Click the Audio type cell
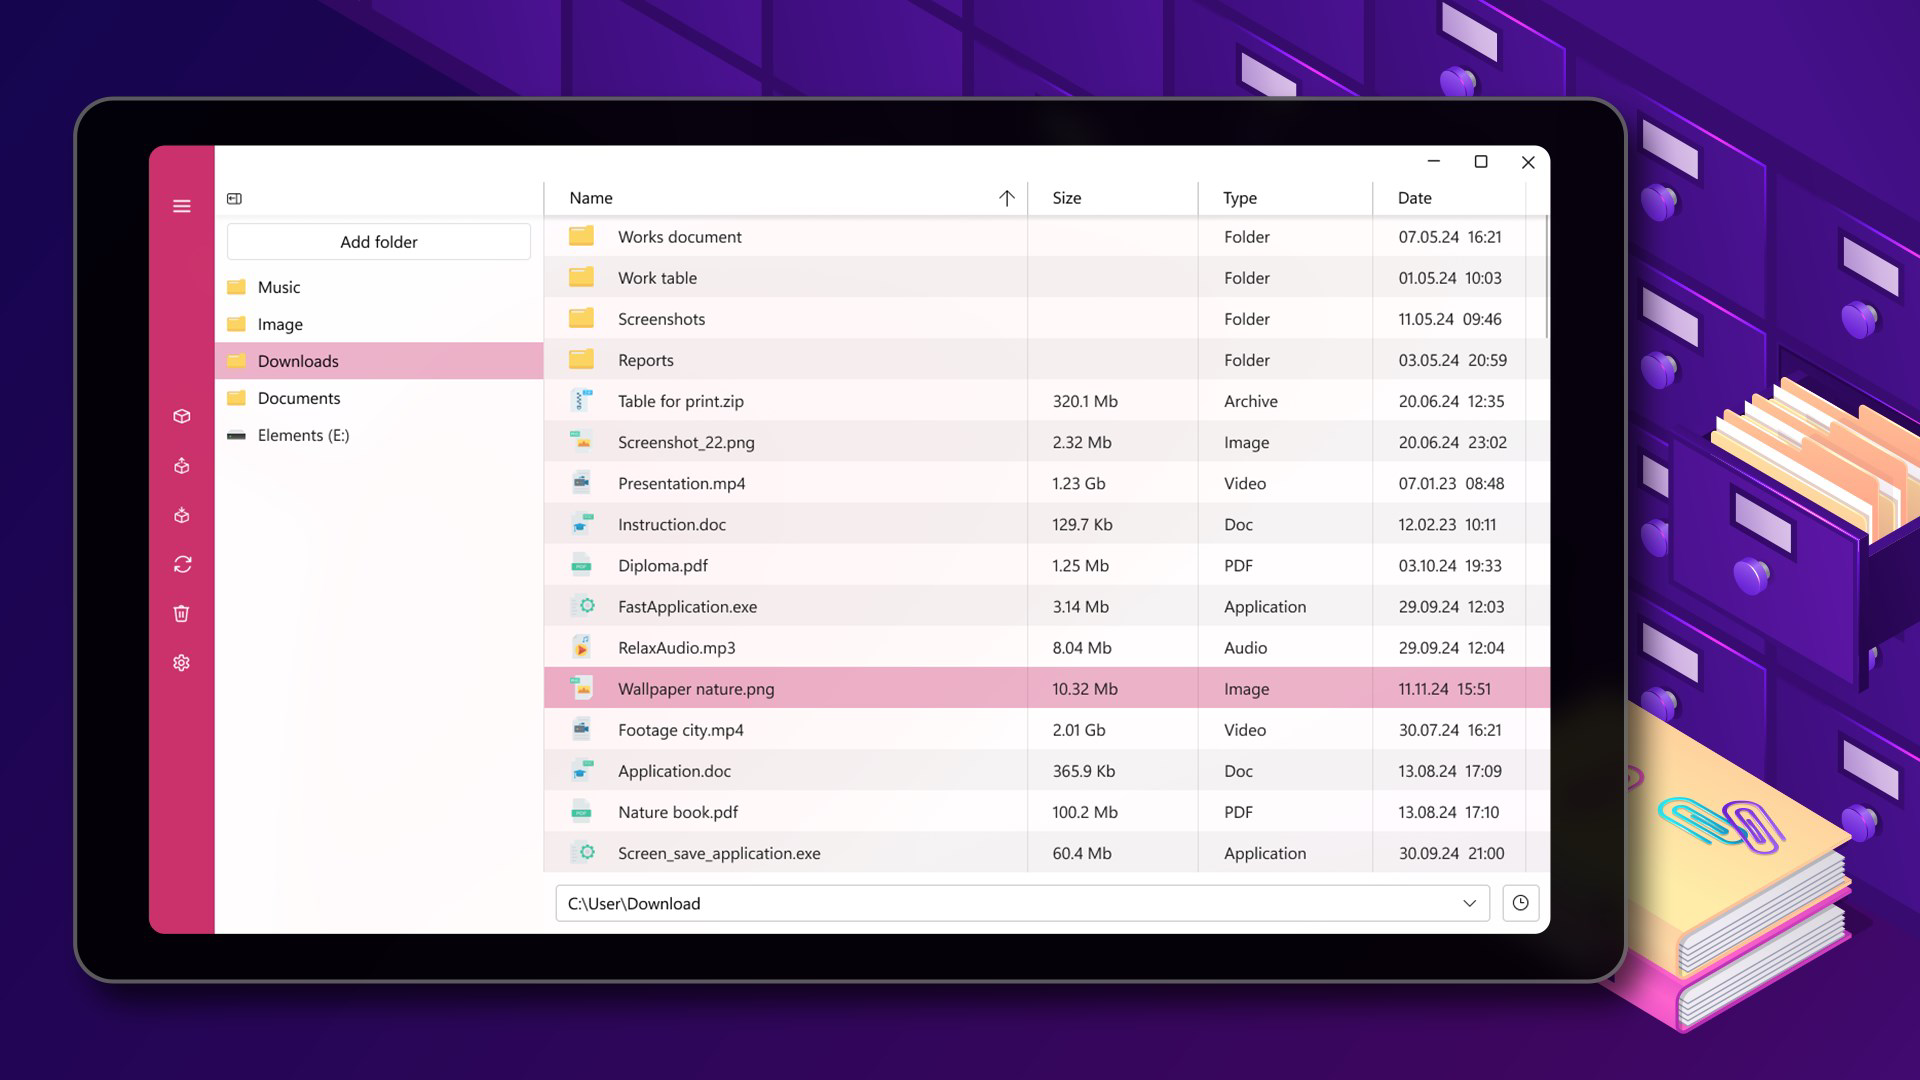Screen dimensions: 1920x1080 tap(1245, 648)
